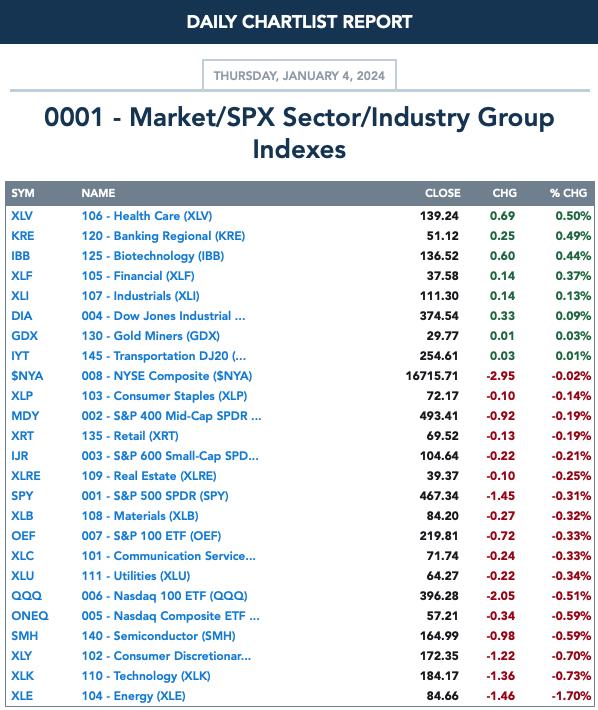Click the SYM column header

point(23,193)
